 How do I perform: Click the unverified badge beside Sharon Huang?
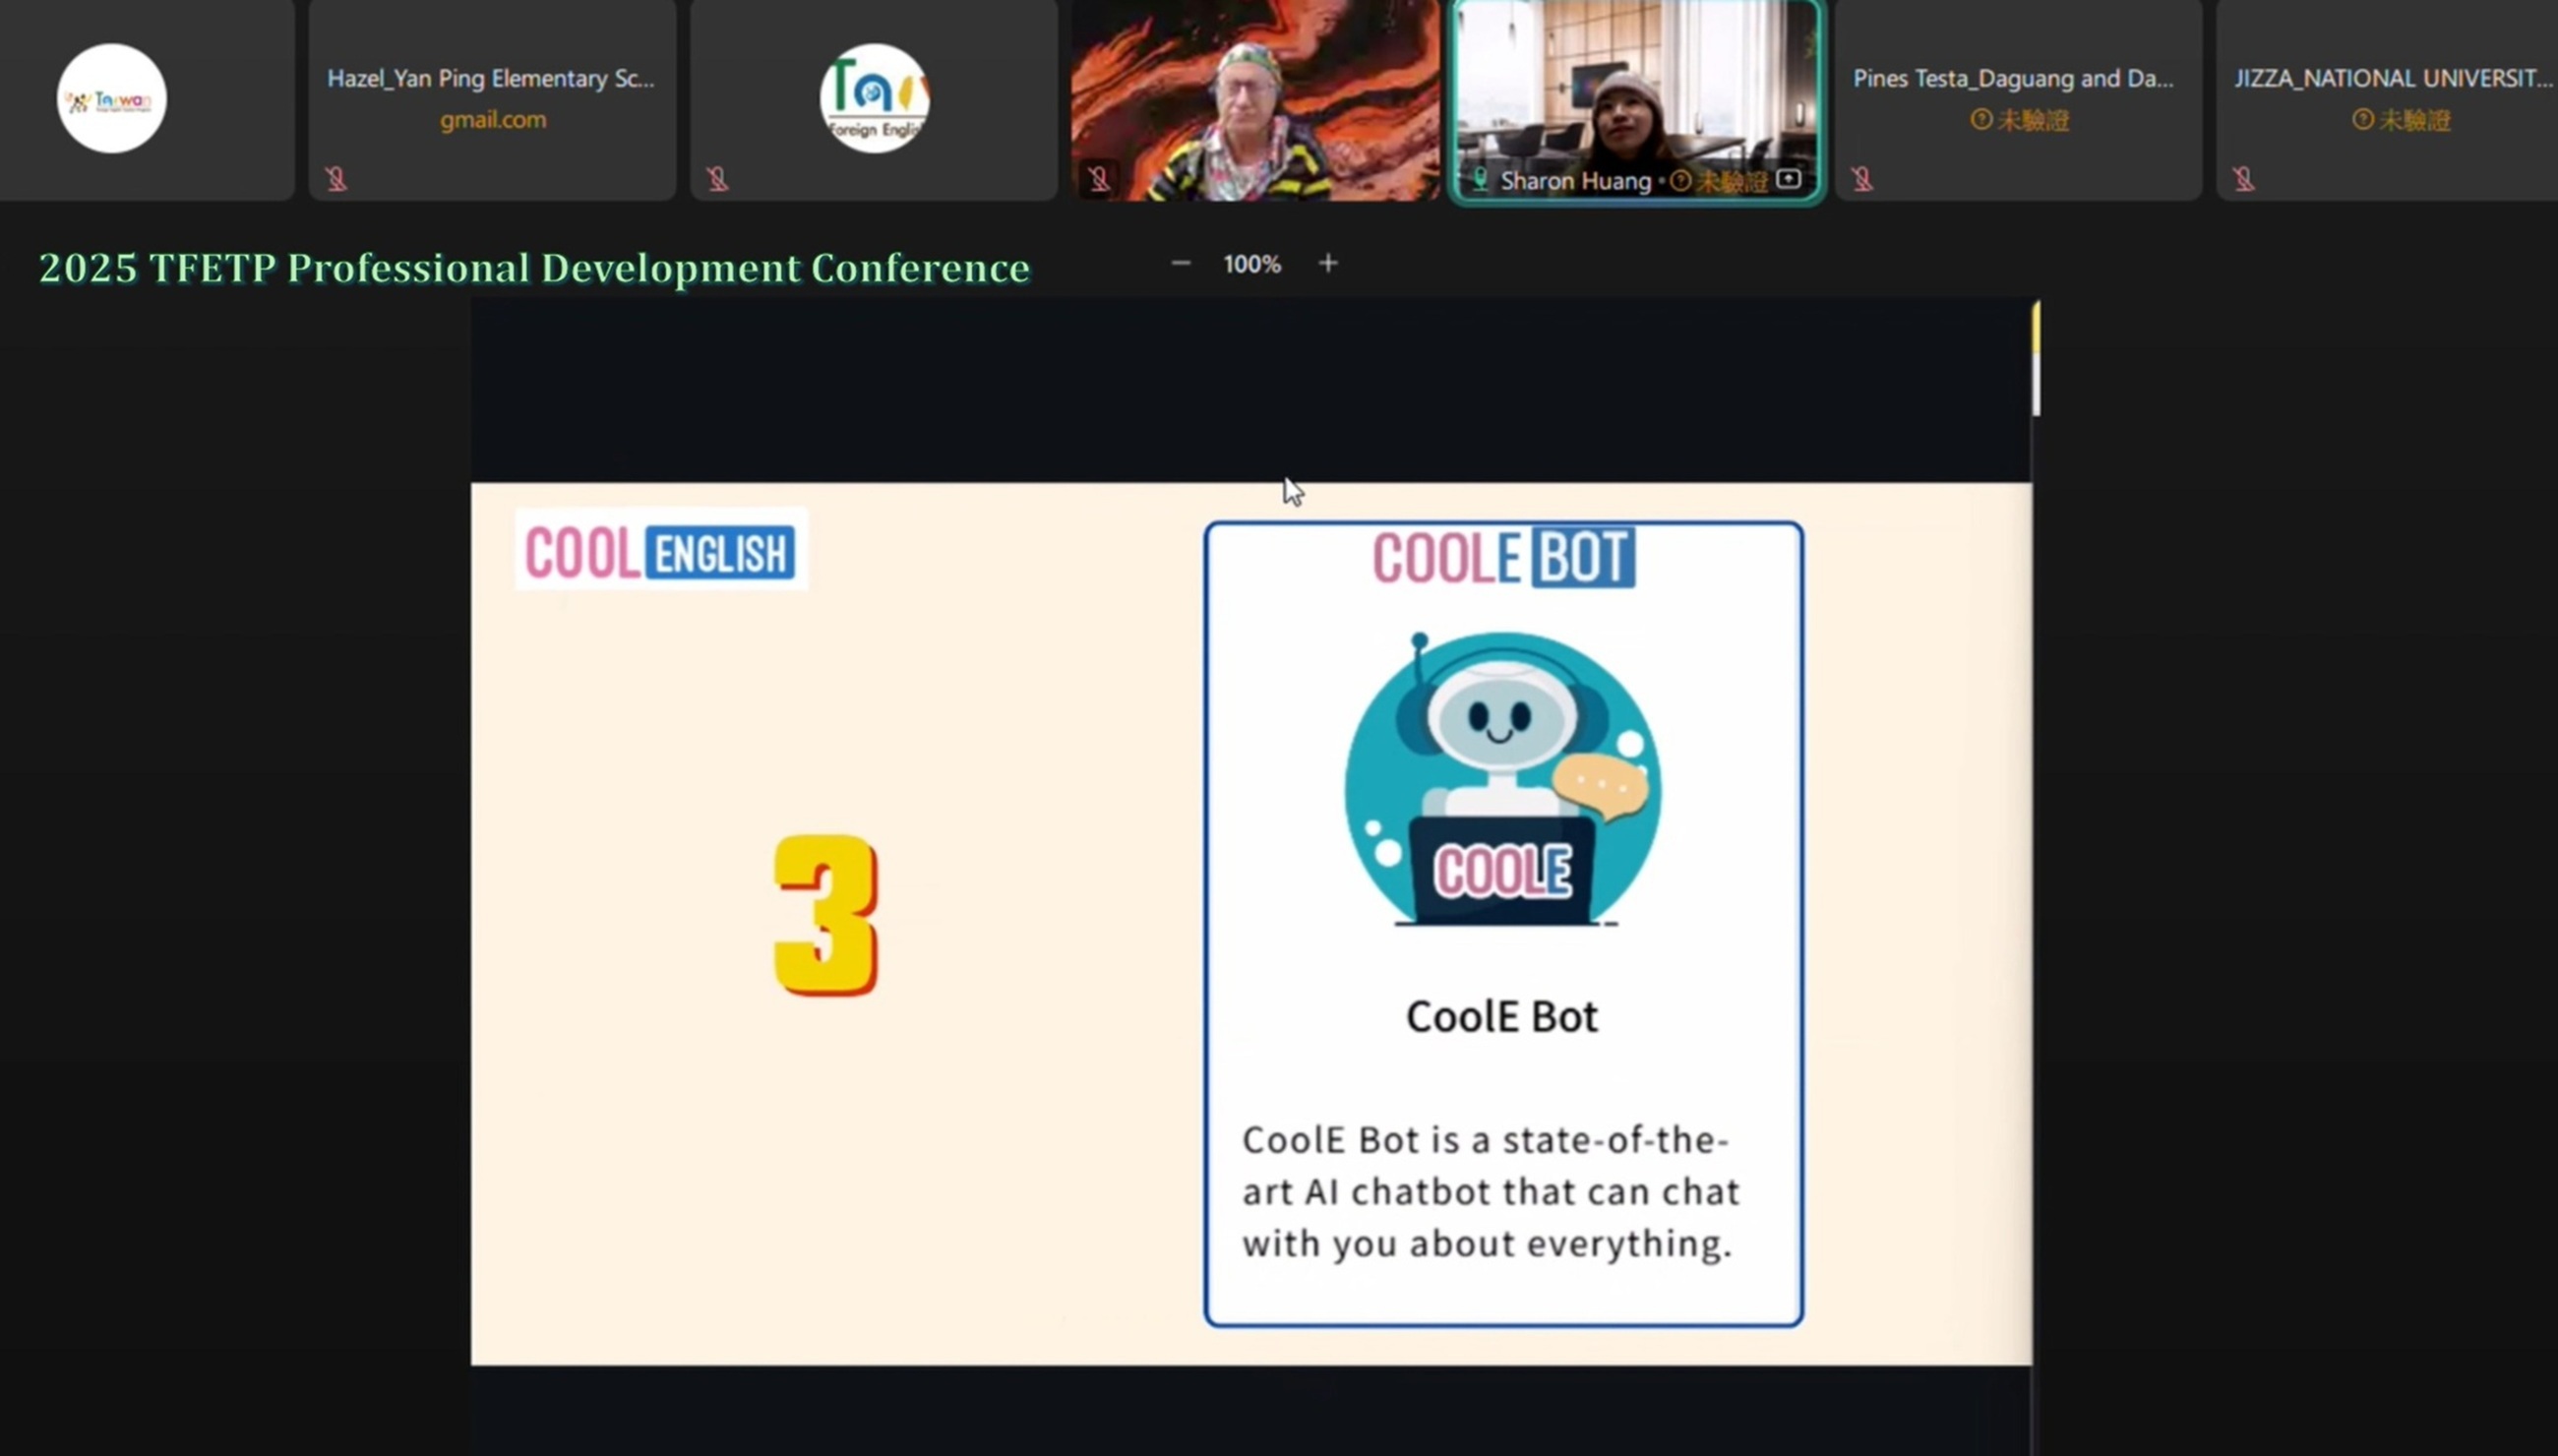click(1718, 181)
